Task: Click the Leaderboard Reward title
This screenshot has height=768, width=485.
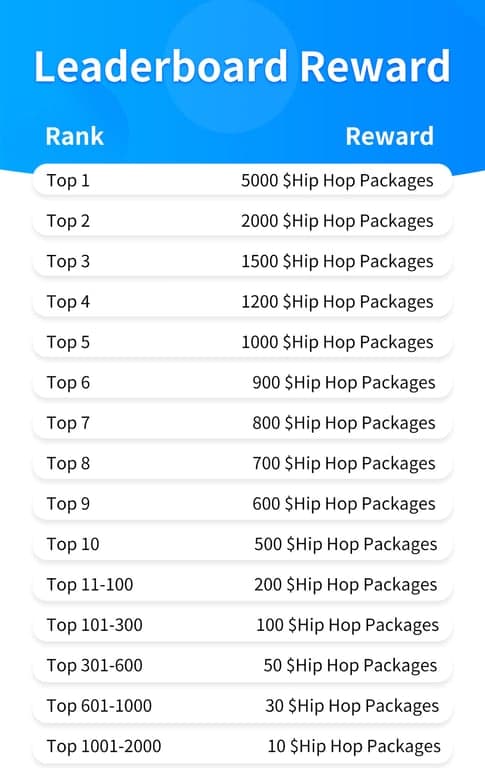Action: (242, 66)
